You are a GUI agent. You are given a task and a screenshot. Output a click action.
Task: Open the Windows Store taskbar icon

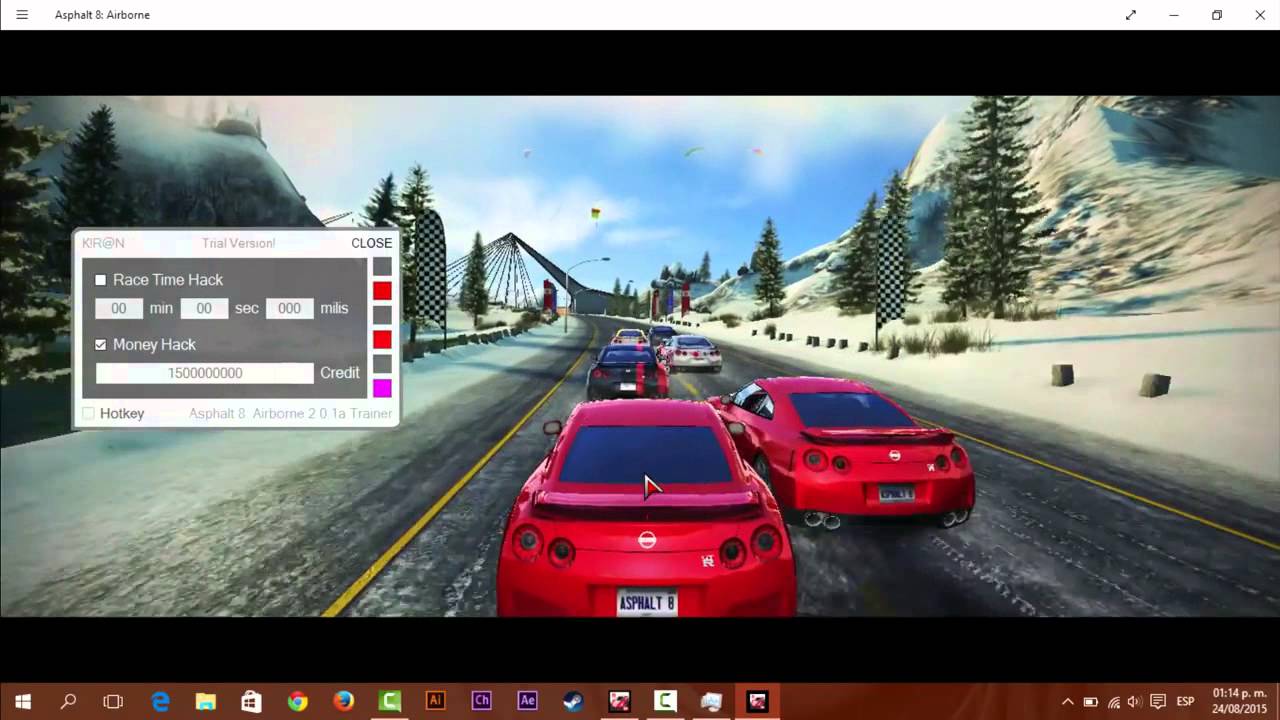pos(251,701)
